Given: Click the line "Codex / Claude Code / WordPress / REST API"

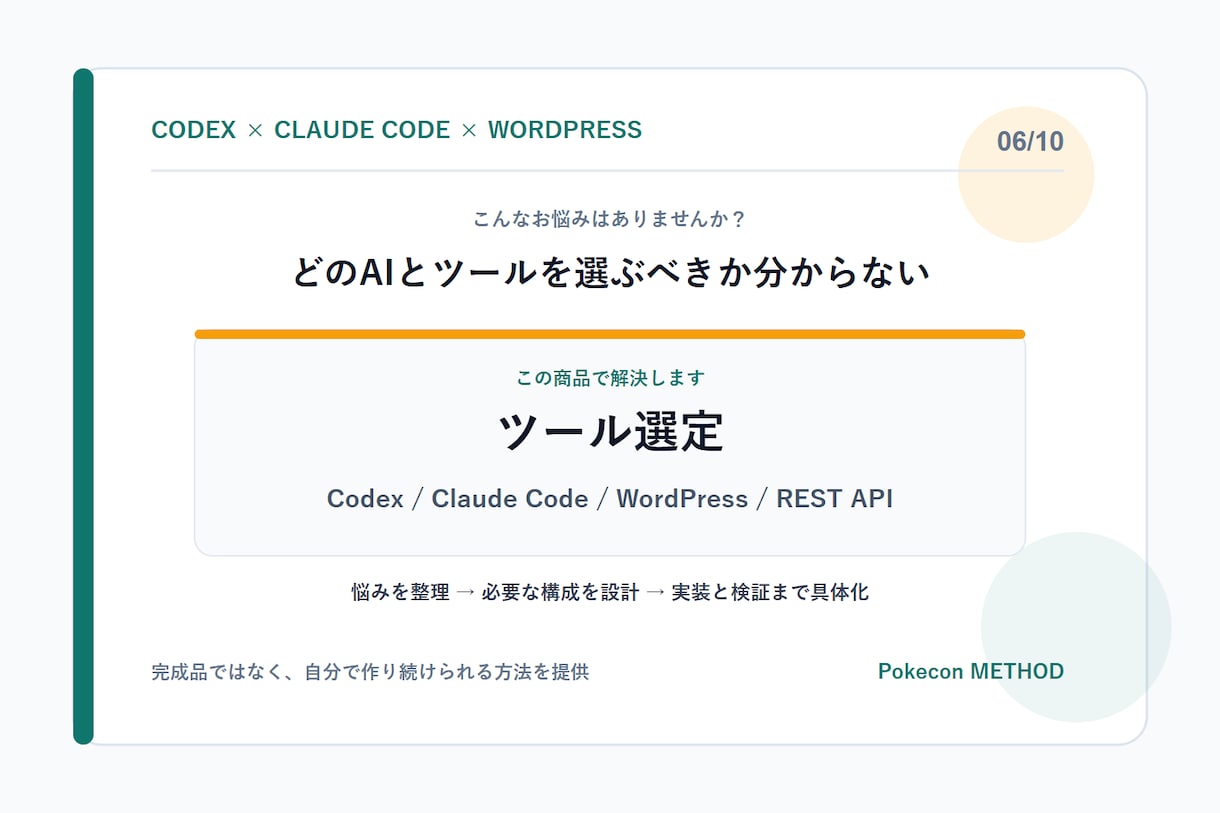Looking at the screenshot, I should [610, 499].
